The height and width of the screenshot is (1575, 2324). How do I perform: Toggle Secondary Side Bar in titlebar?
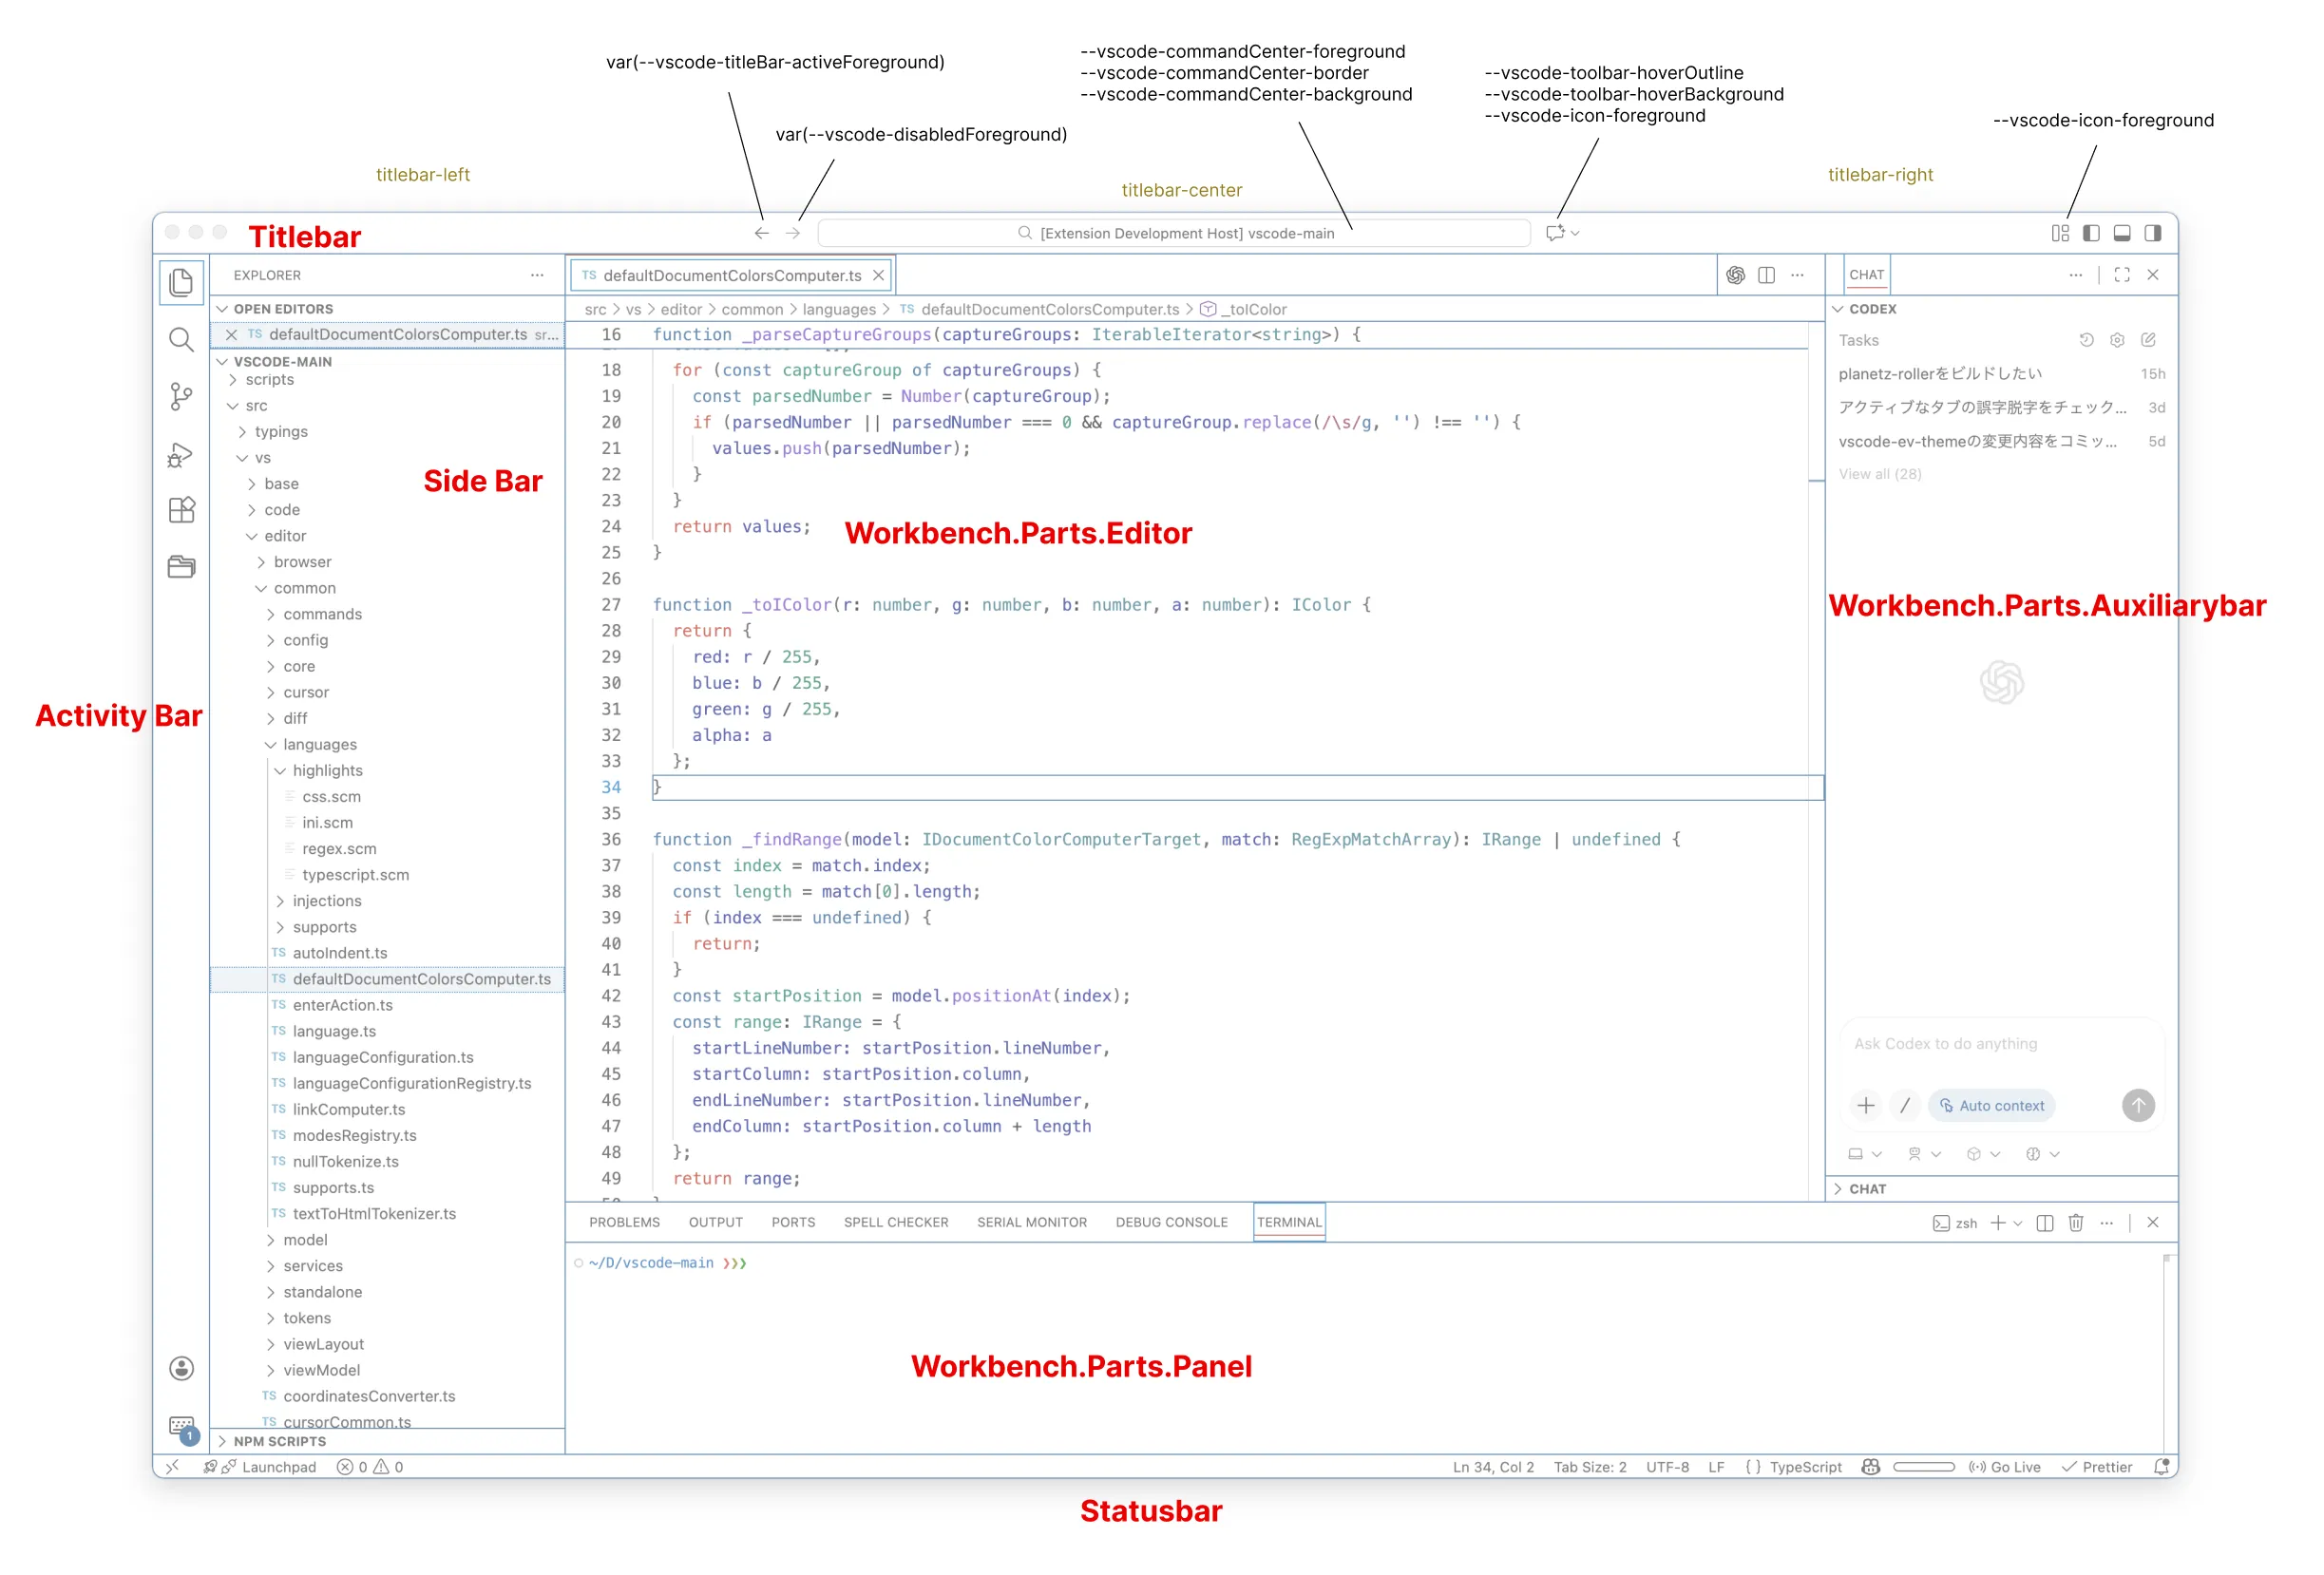[x=2153, y=233]
